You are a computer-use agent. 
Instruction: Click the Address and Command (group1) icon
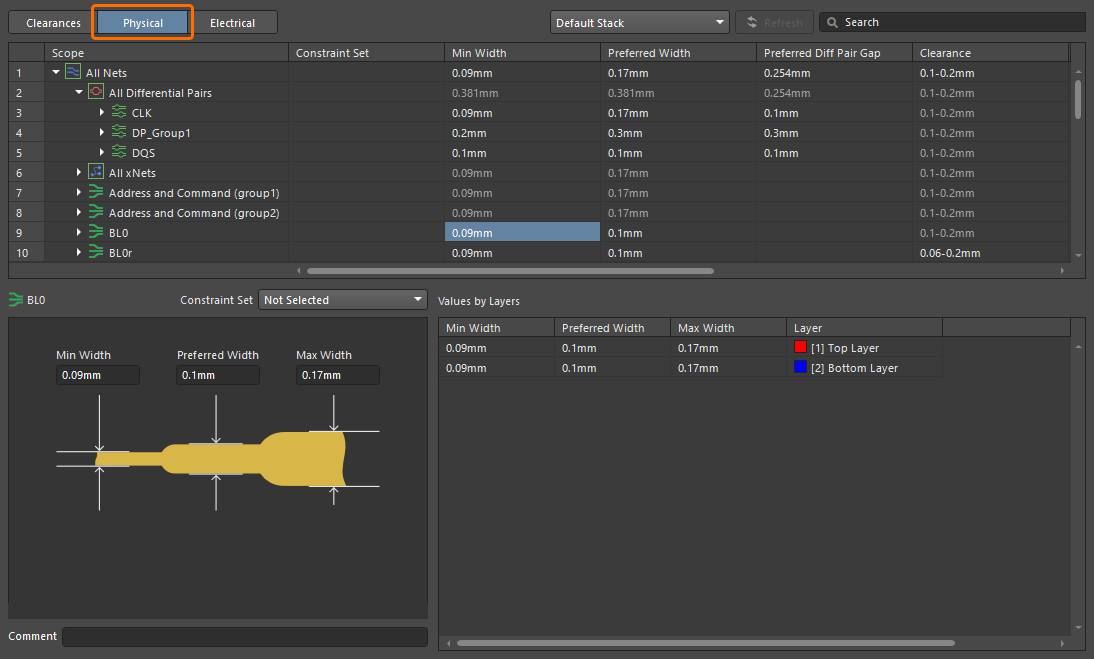pyautogui.click(x=96, y=193)
